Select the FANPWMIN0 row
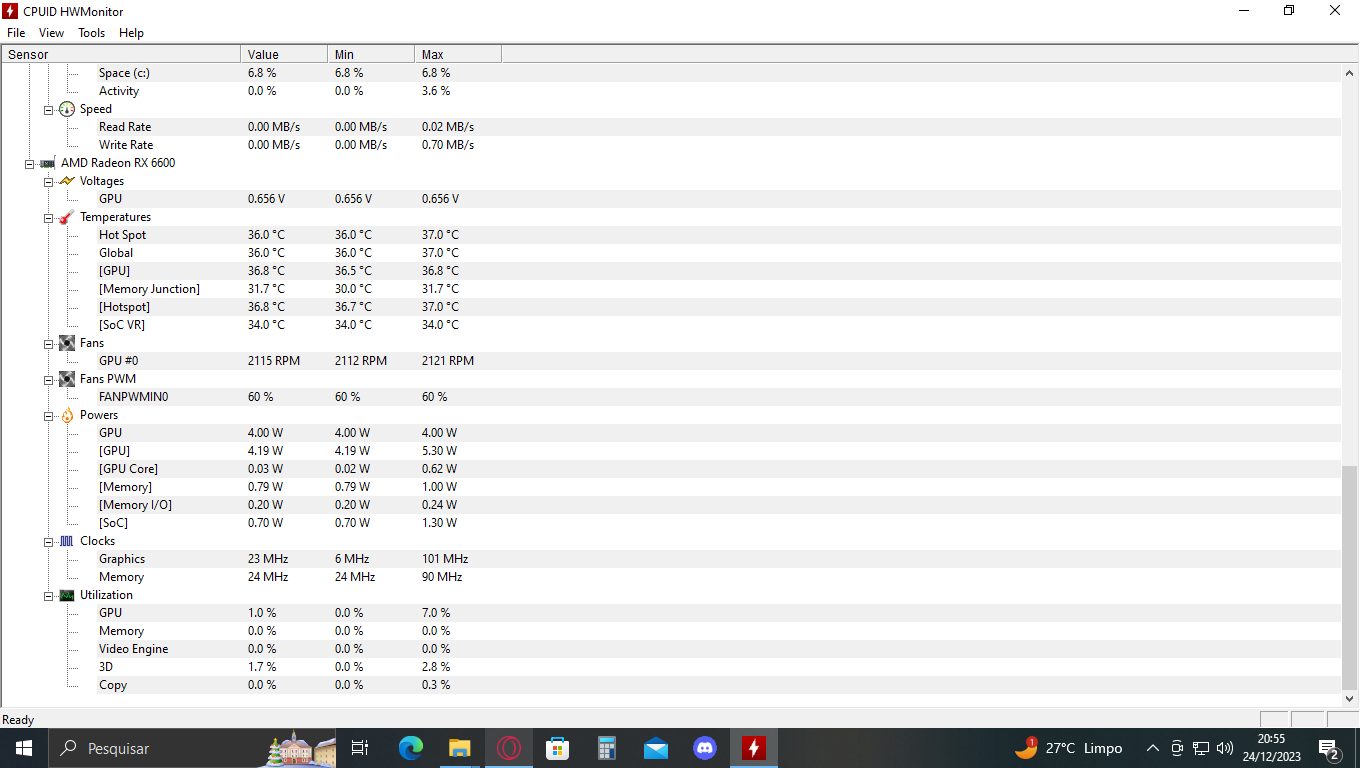Image resolution: width=1360 pixels, height=768 pixels. tap(671, 397)
